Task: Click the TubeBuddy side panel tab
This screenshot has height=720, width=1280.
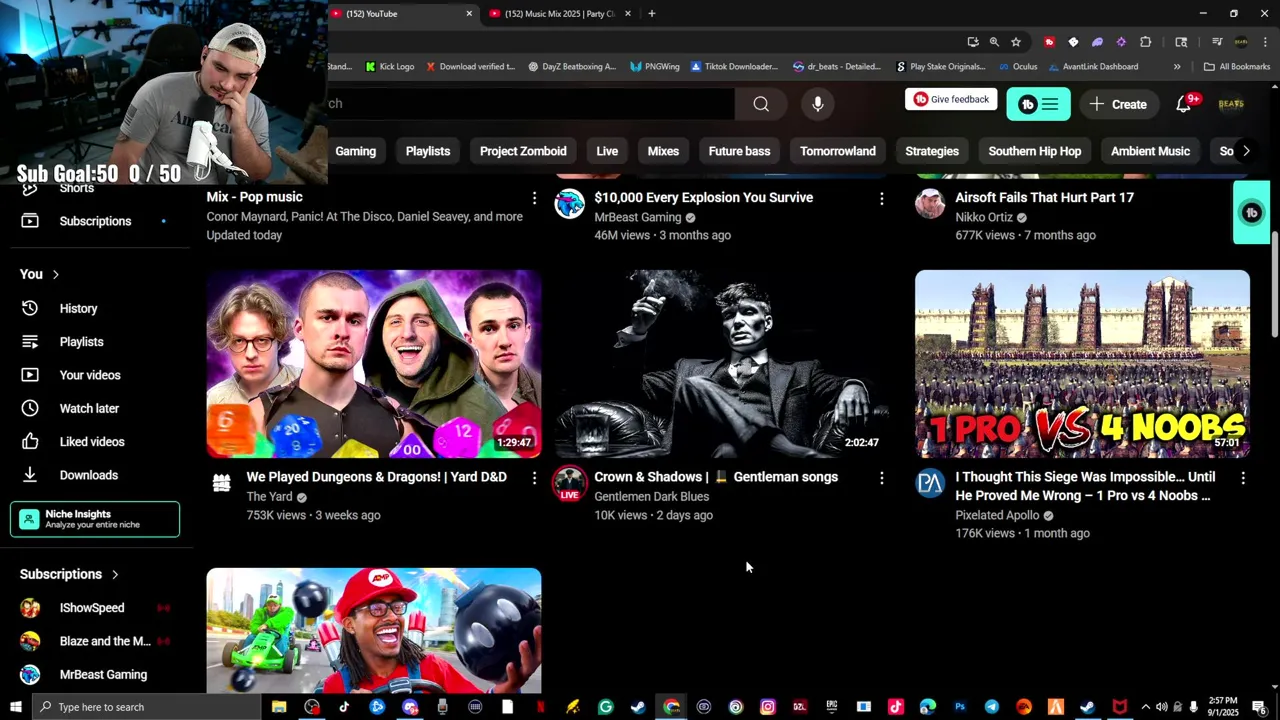Action: (x=1251, y=212)
